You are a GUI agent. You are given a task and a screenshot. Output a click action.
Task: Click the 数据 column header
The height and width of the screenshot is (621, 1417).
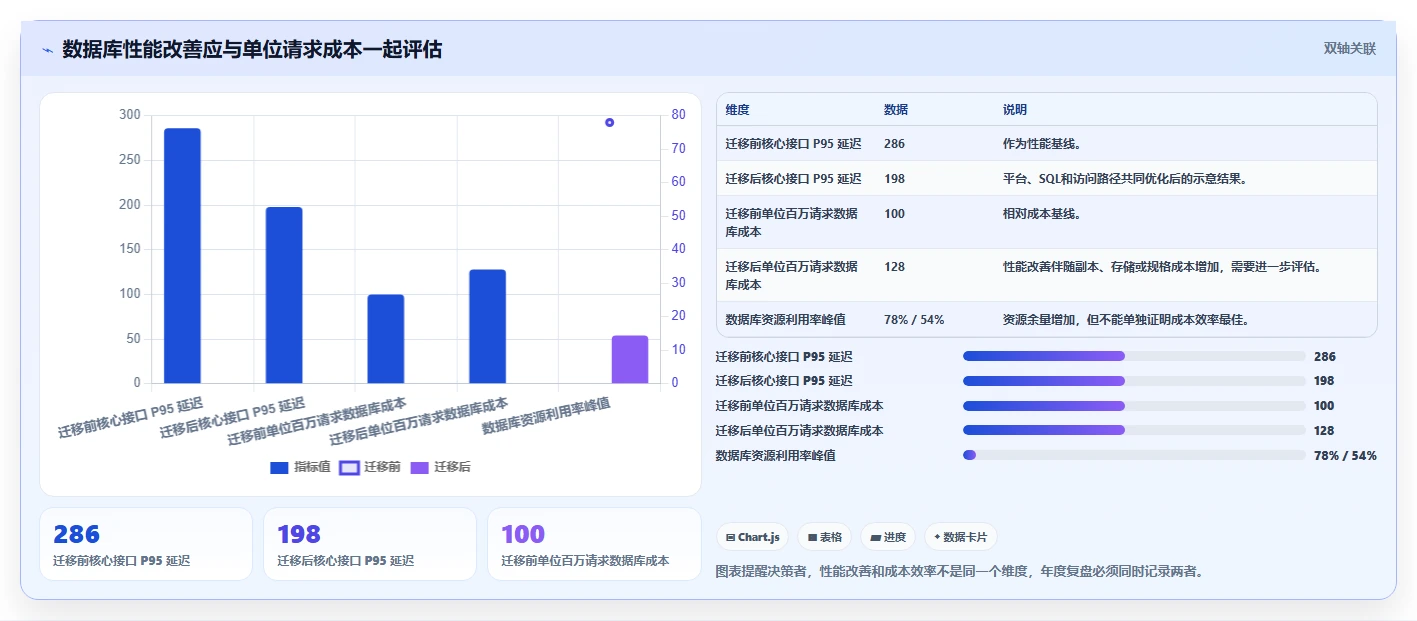(x=896, y=110)
